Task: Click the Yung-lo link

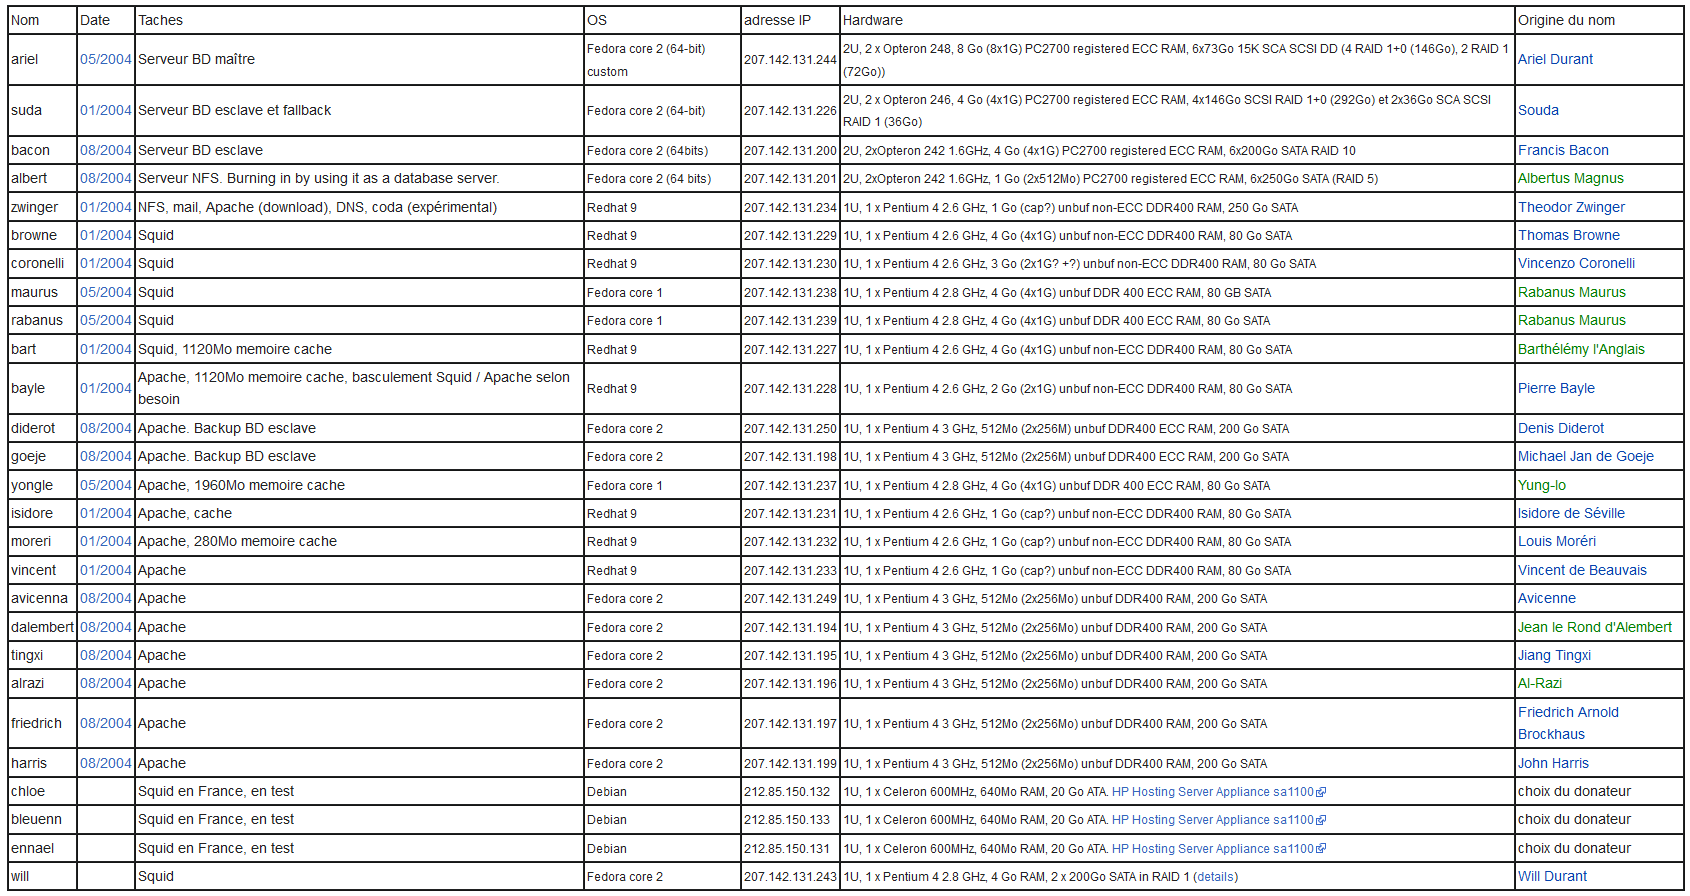Action: coord(1541,485)
